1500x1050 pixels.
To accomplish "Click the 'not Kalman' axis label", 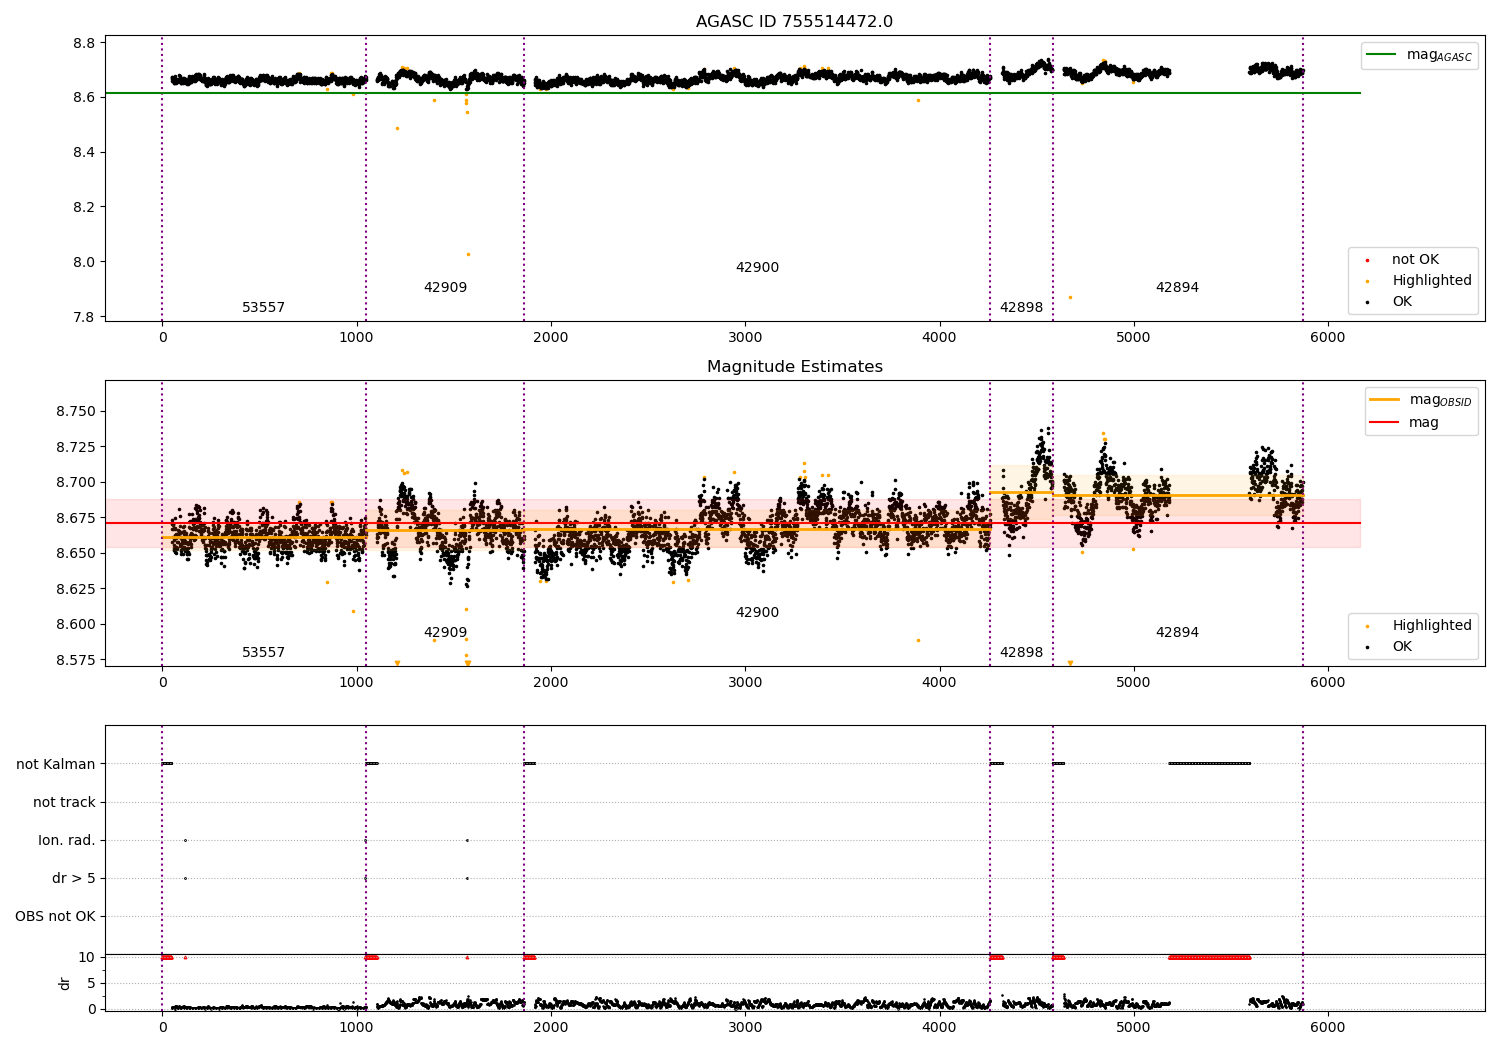I will [x=56, y=765].
